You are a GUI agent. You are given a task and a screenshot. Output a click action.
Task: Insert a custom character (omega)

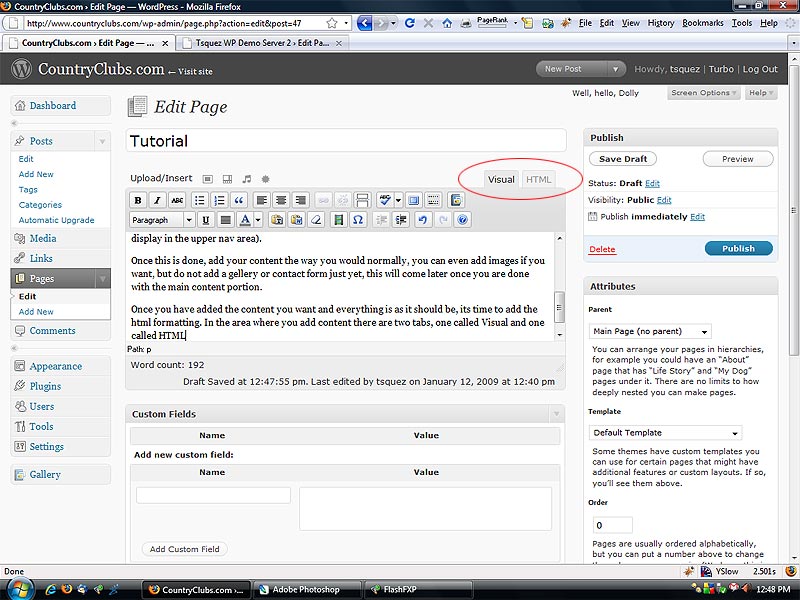358,220
